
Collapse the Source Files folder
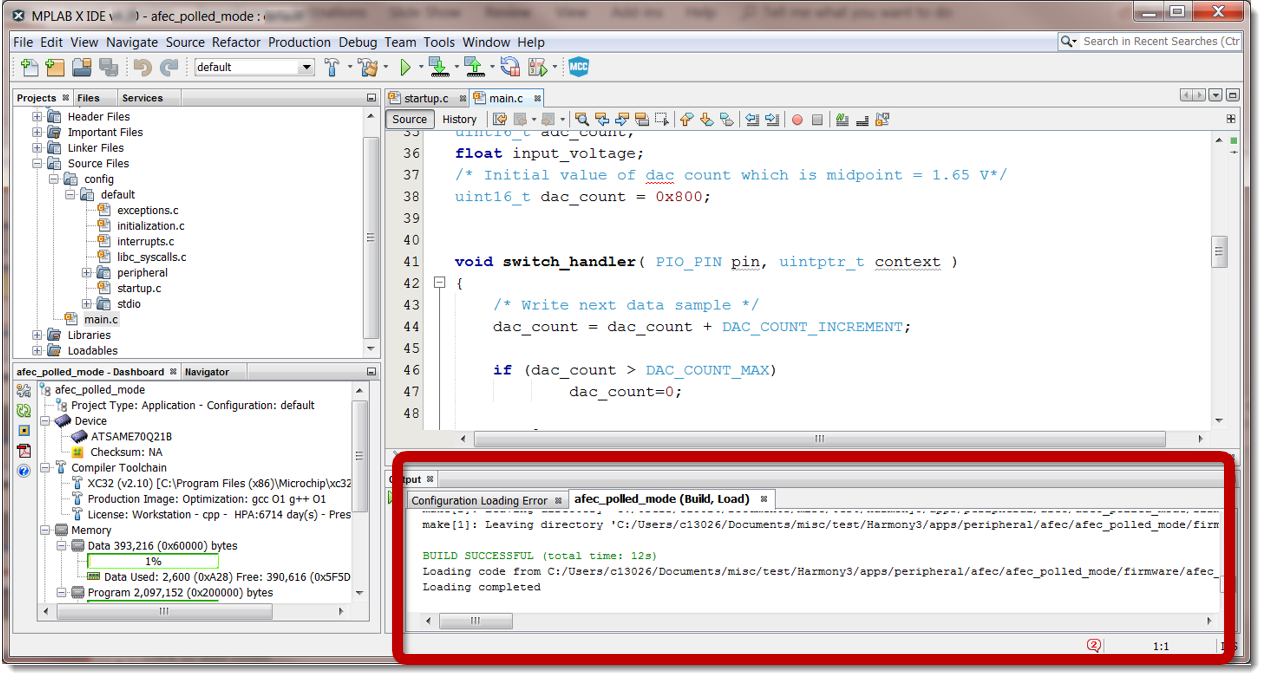pos(37,163)
